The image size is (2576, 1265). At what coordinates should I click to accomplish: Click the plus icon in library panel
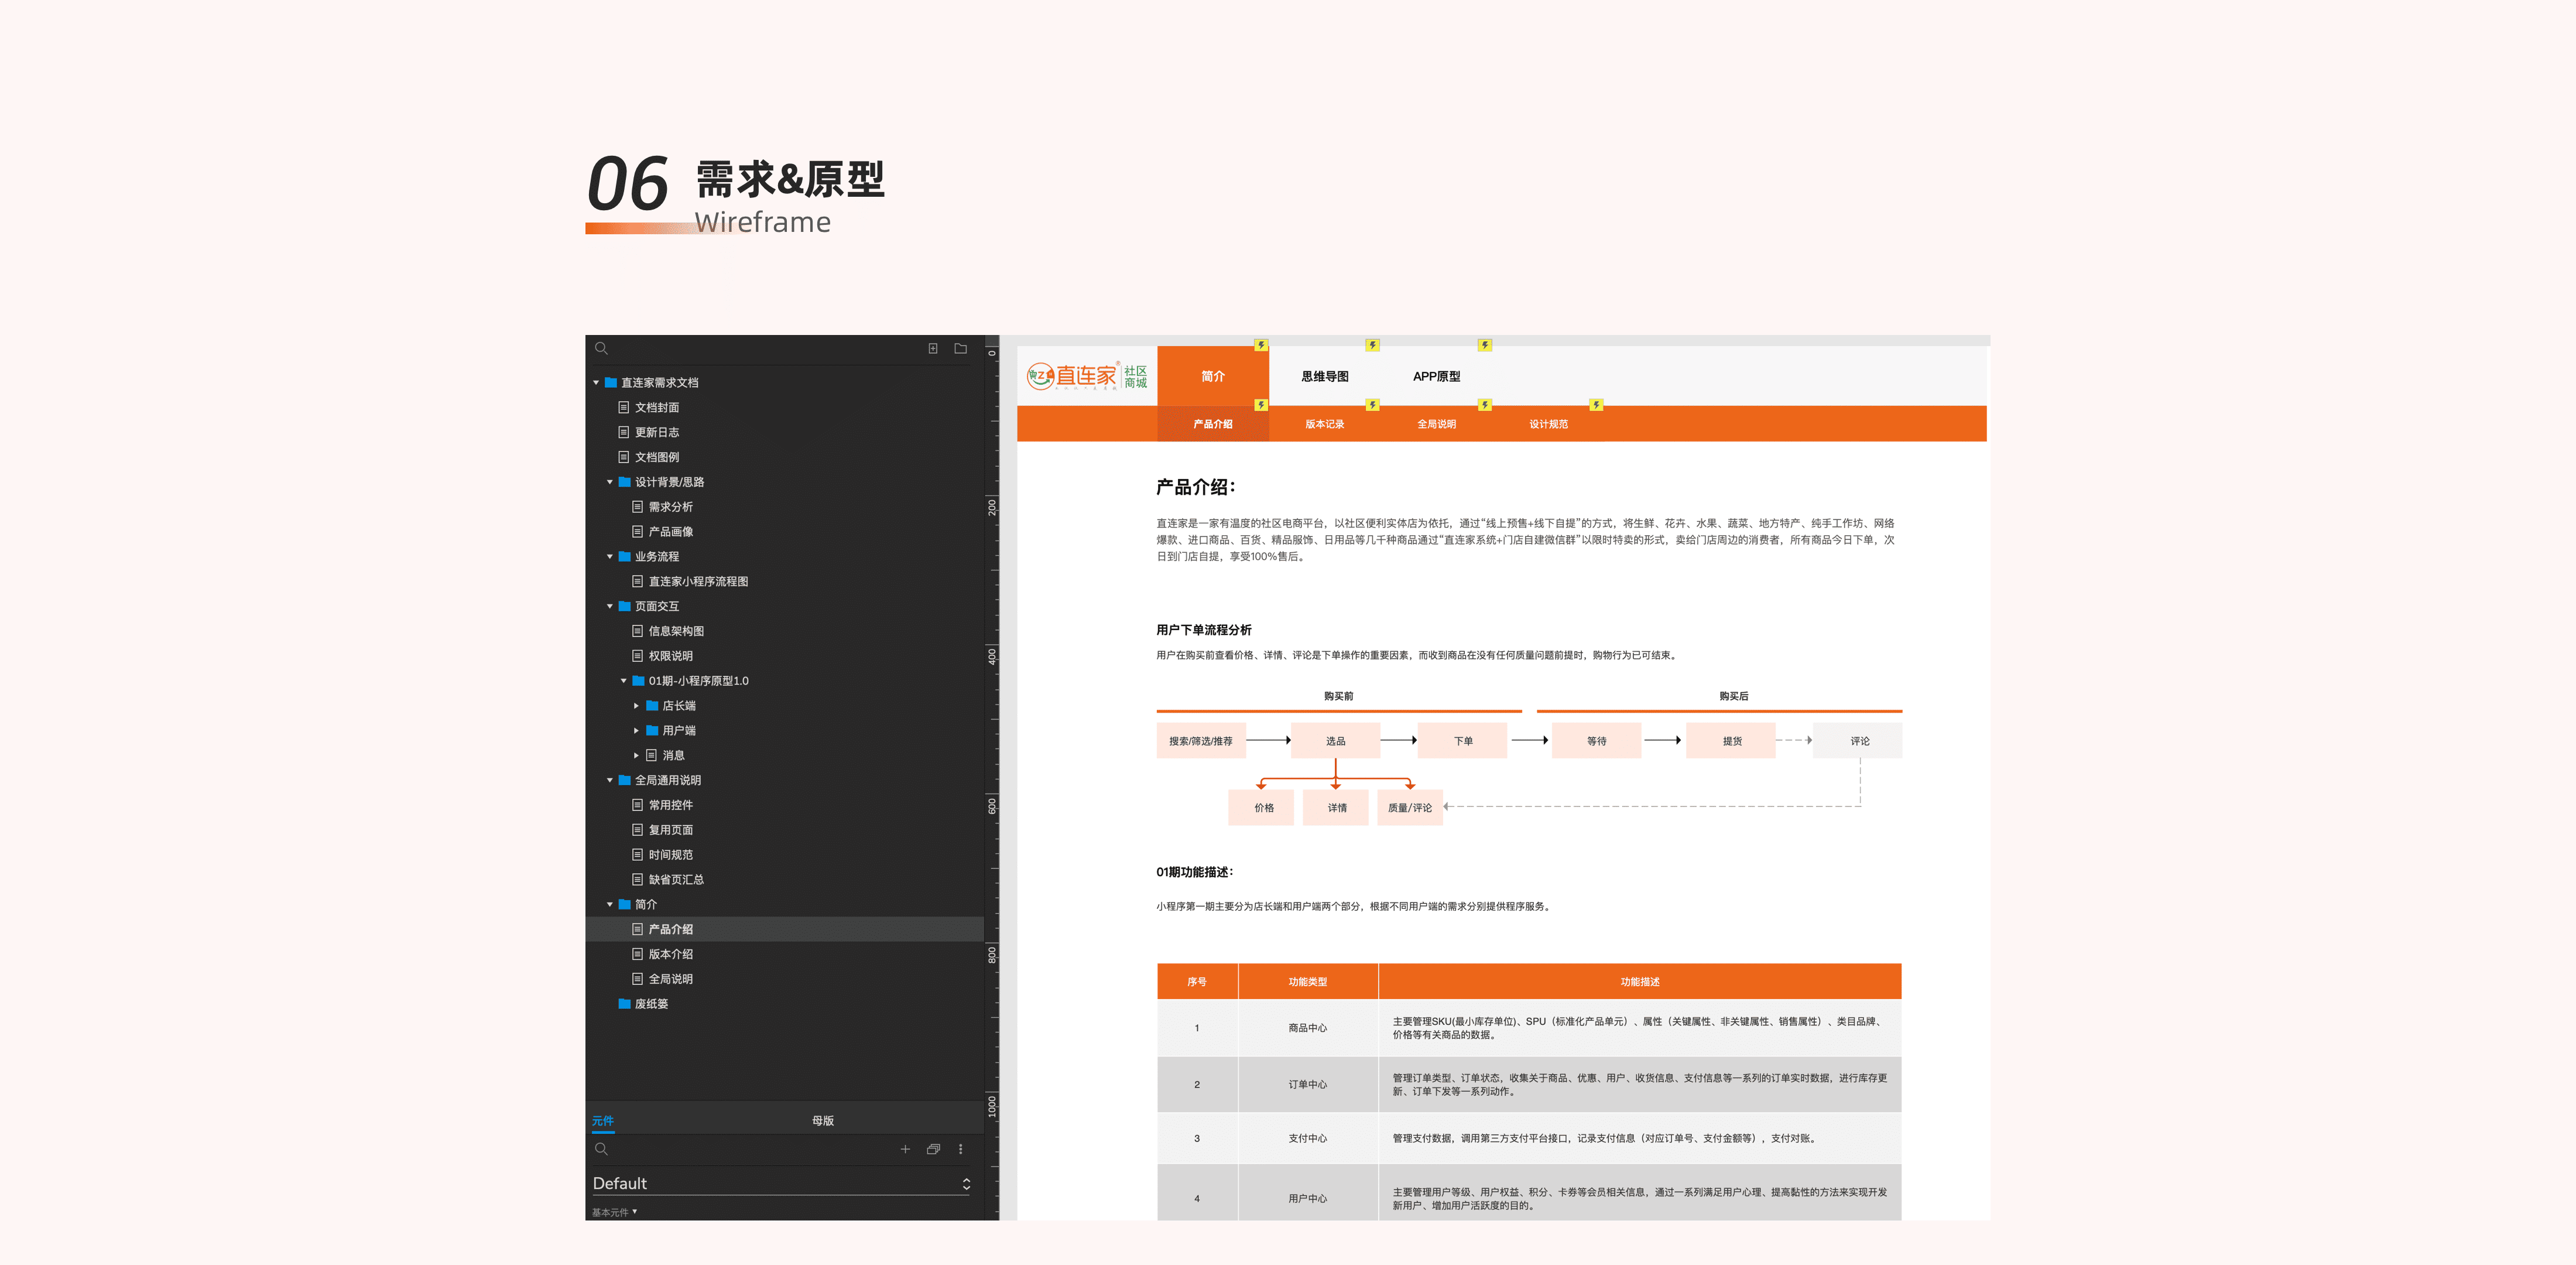tap(905, 1149)
